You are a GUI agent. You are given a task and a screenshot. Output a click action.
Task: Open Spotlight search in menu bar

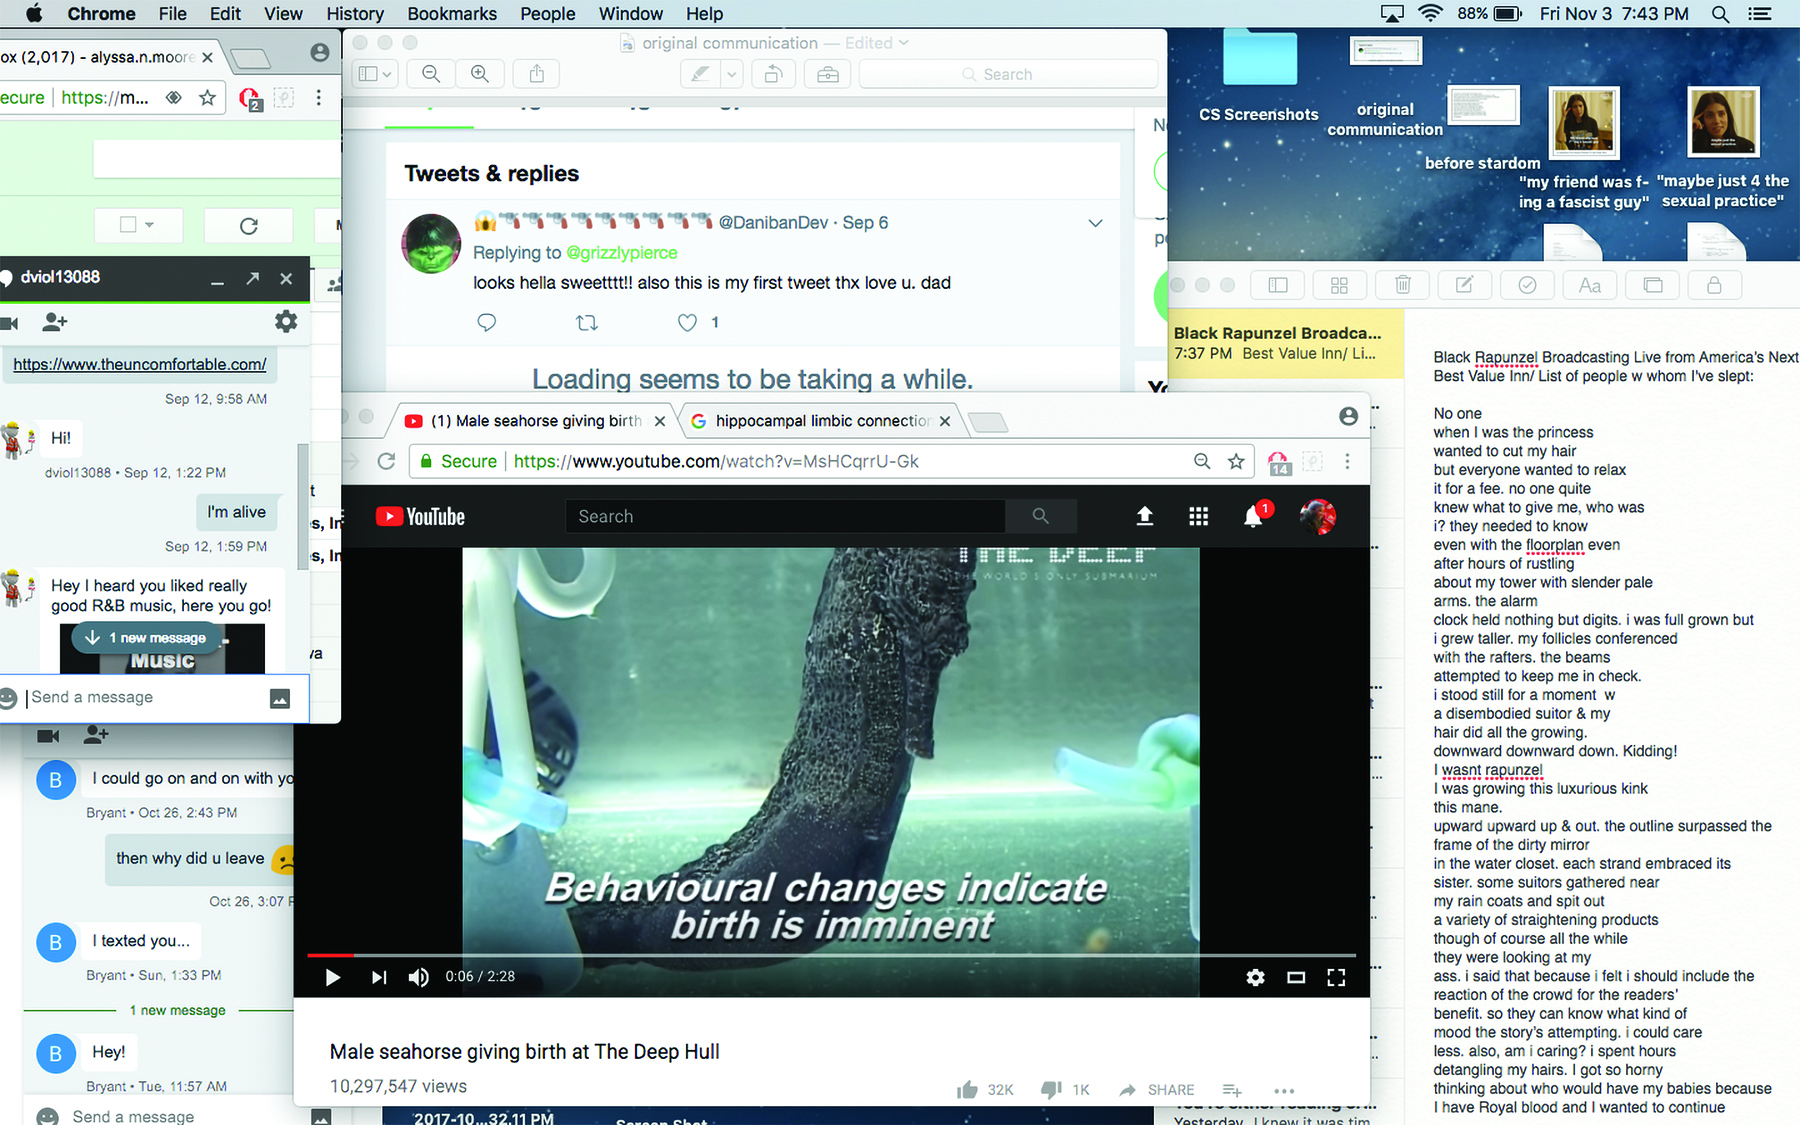click(1720, 14)
